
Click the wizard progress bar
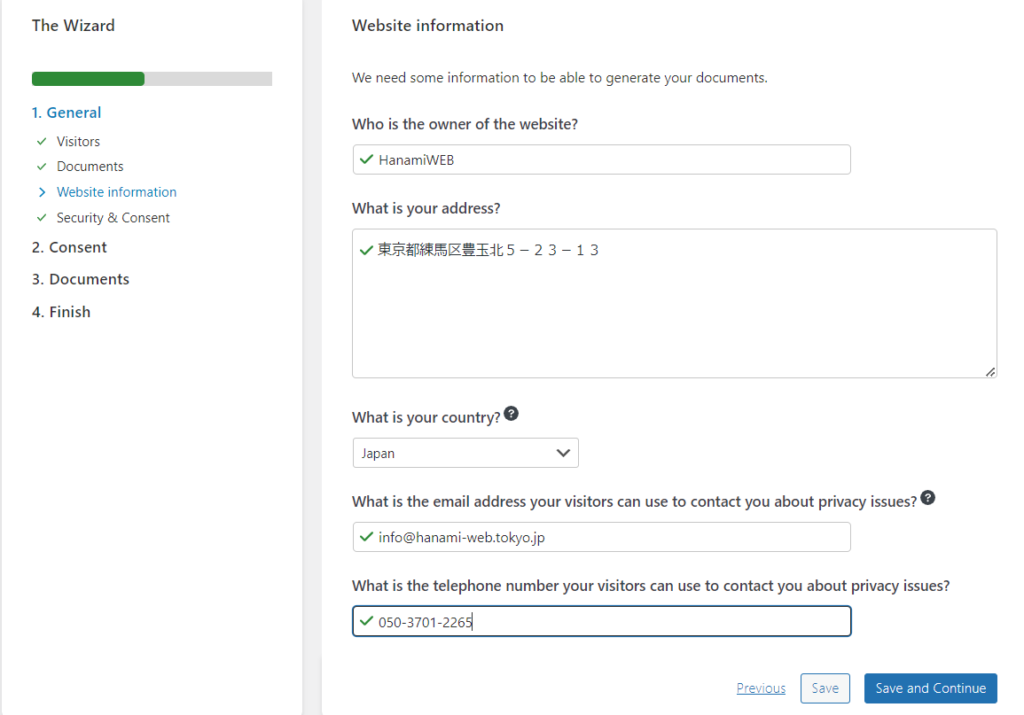pos(152,79)
